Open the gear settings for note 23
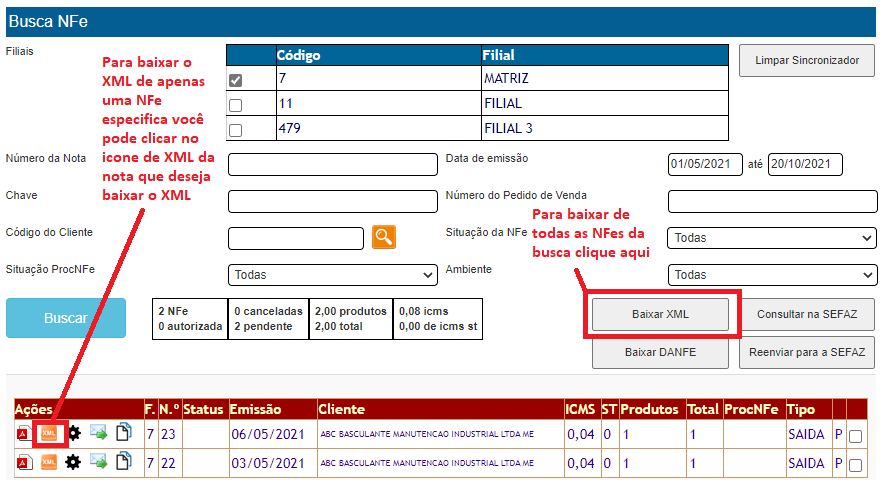 [x=73, y=433]
